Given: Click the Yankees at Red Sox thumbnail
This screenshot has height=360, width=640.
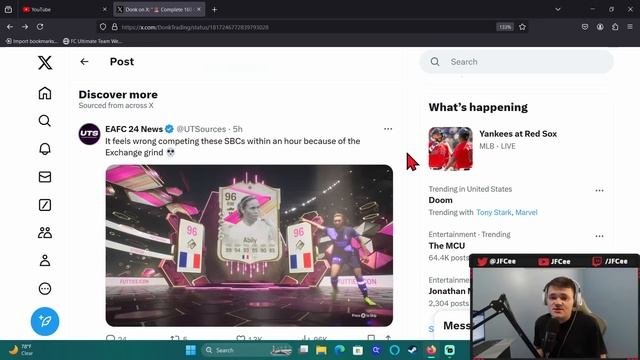Looking at the screenshot, I should coord(450,149).
